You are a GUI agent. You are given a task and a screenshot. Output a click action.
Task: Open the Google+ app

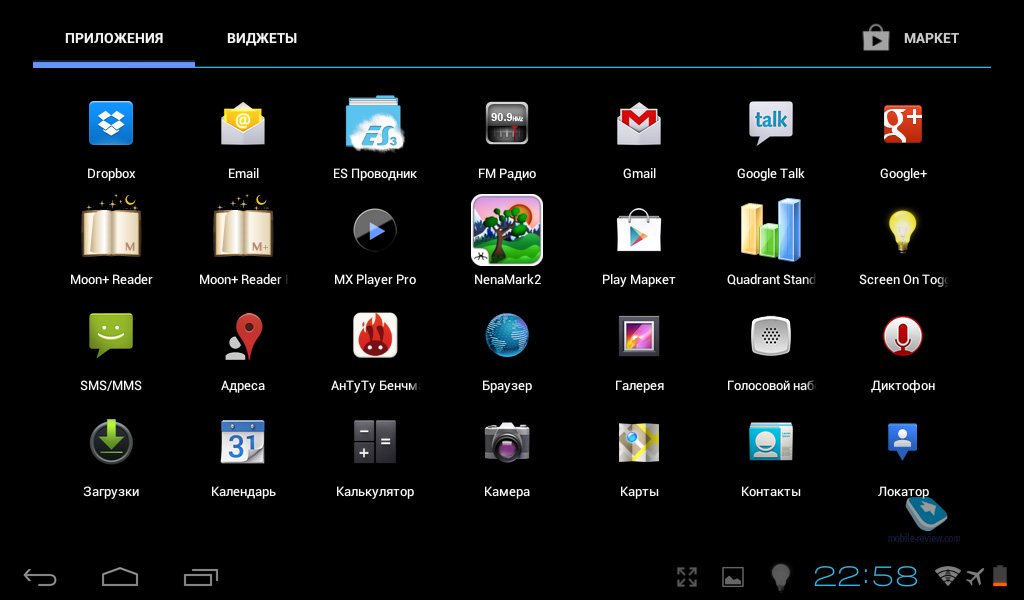903,123
